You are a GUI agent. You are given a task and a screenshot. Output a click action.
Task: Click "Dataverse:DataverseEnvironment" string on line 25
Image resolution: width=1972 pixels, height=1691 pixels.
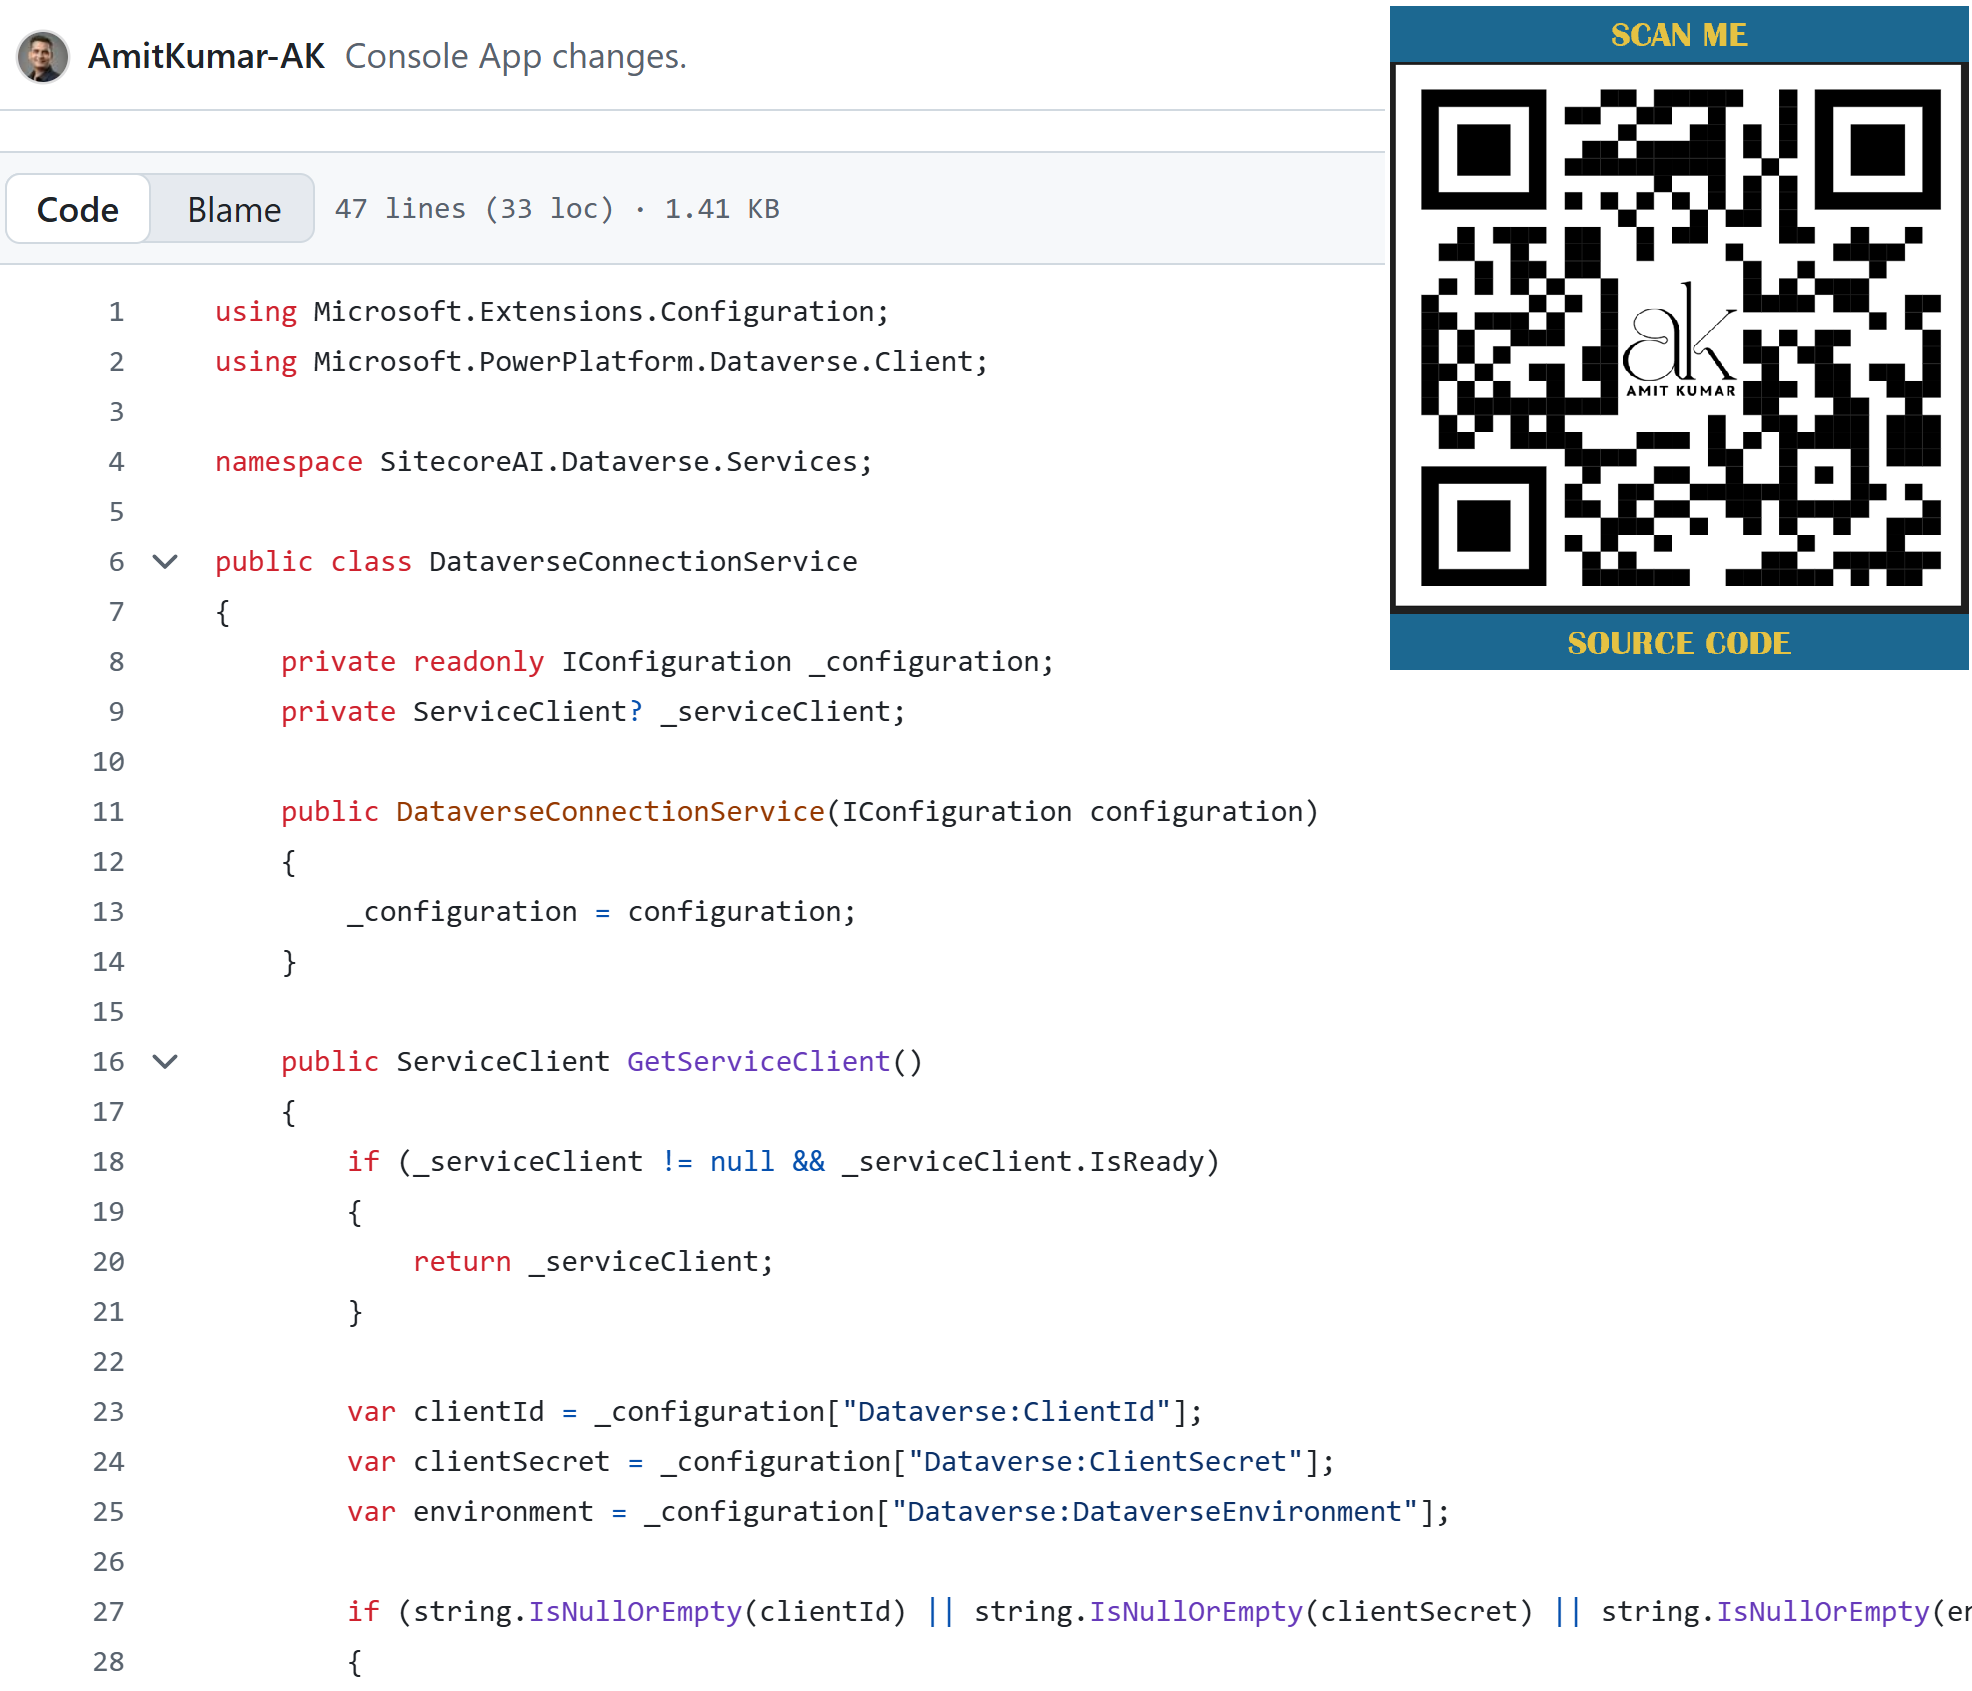tap(1155, 1512)
